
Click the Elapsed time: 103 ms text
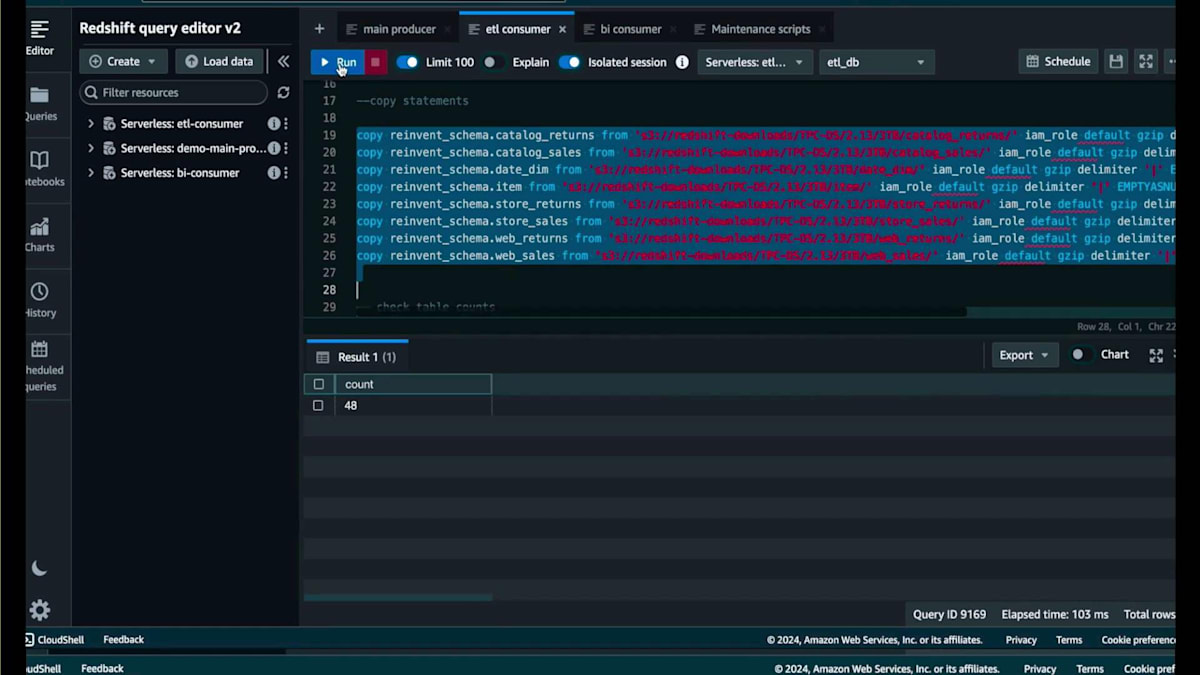pyautogui.click(x=1055, y=614)
